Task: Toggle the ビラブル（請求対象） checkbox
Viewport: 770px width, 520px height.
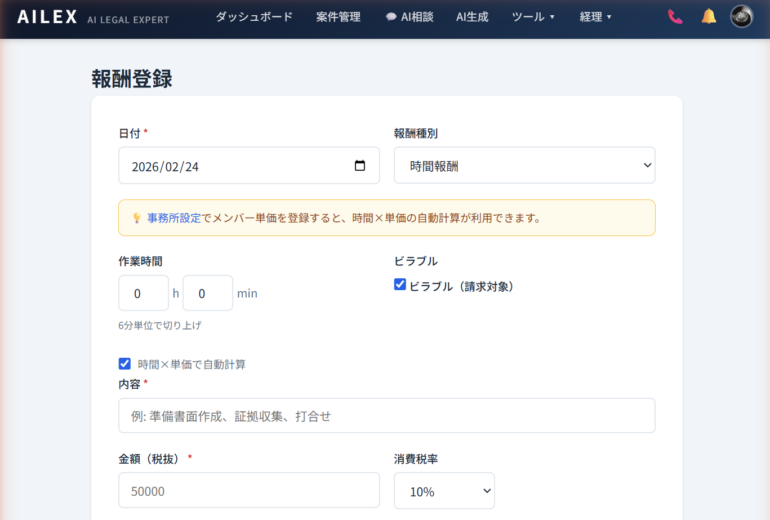Action: [400, 285]
